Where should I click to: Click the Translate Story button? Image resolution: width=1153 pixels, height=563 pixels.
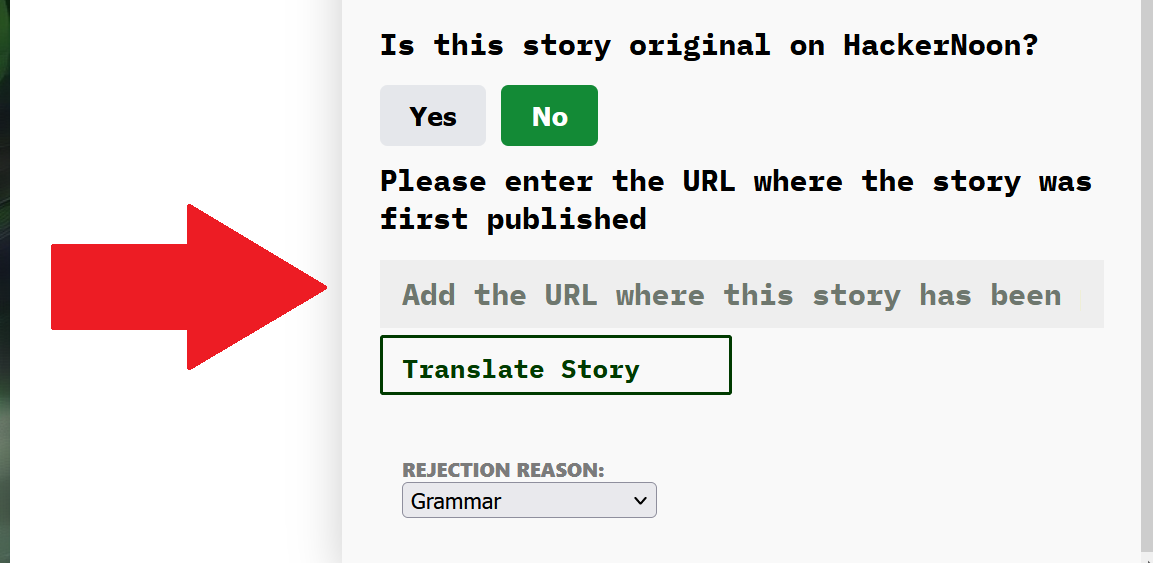coord(555,365)
